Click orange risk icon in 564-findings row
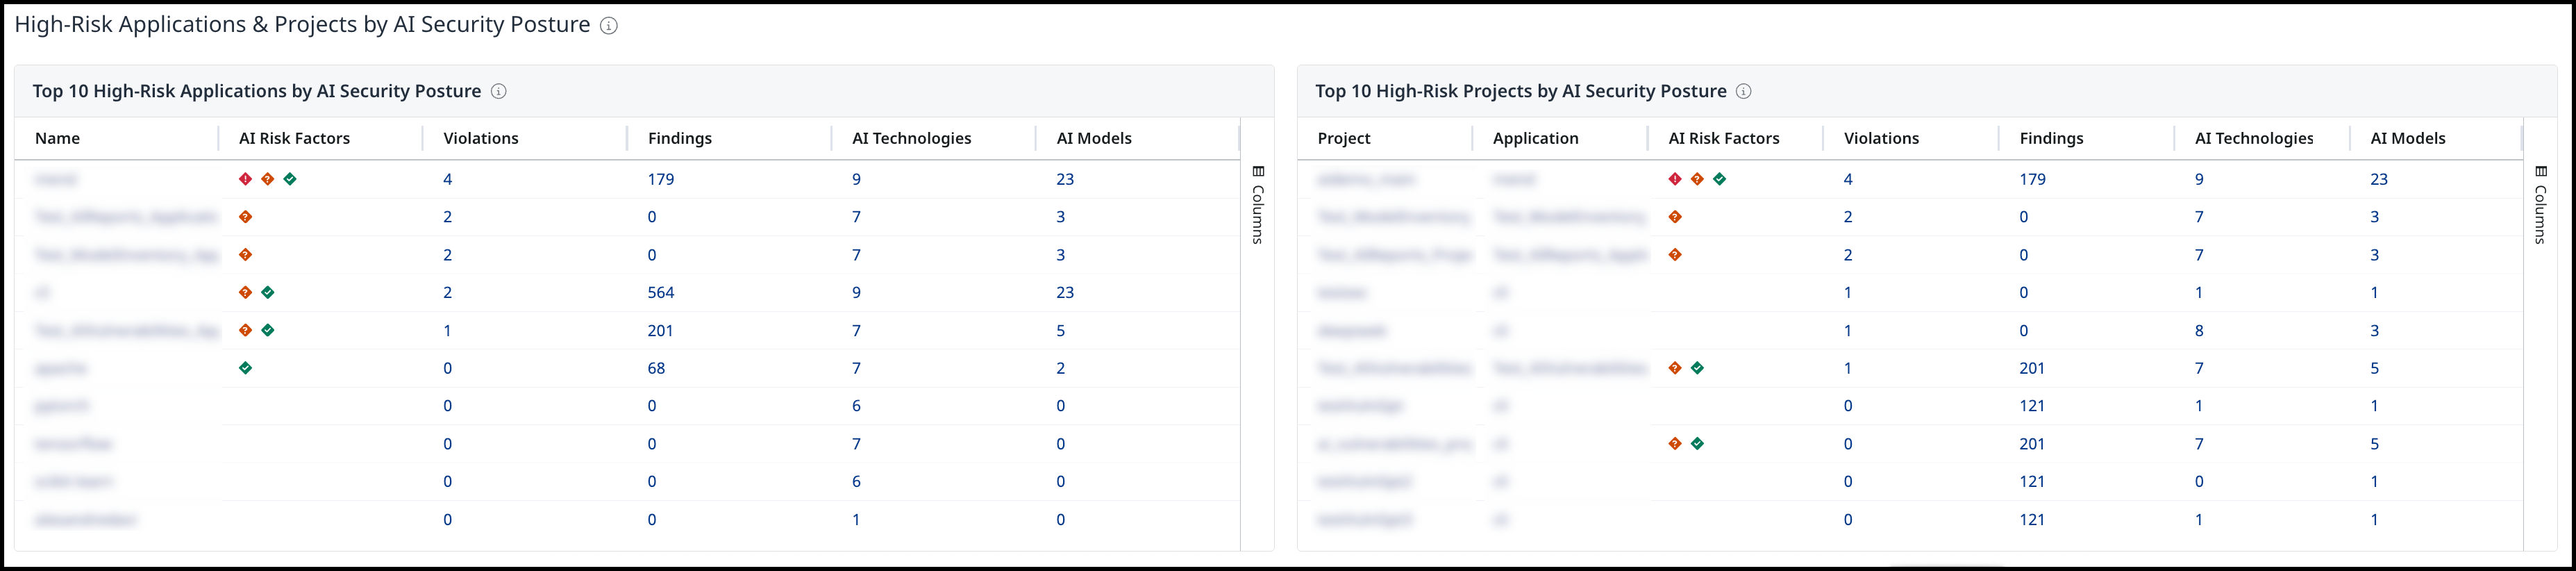Screen dimensions: 2576x571 pyautogui.click(x=246, y=292)
